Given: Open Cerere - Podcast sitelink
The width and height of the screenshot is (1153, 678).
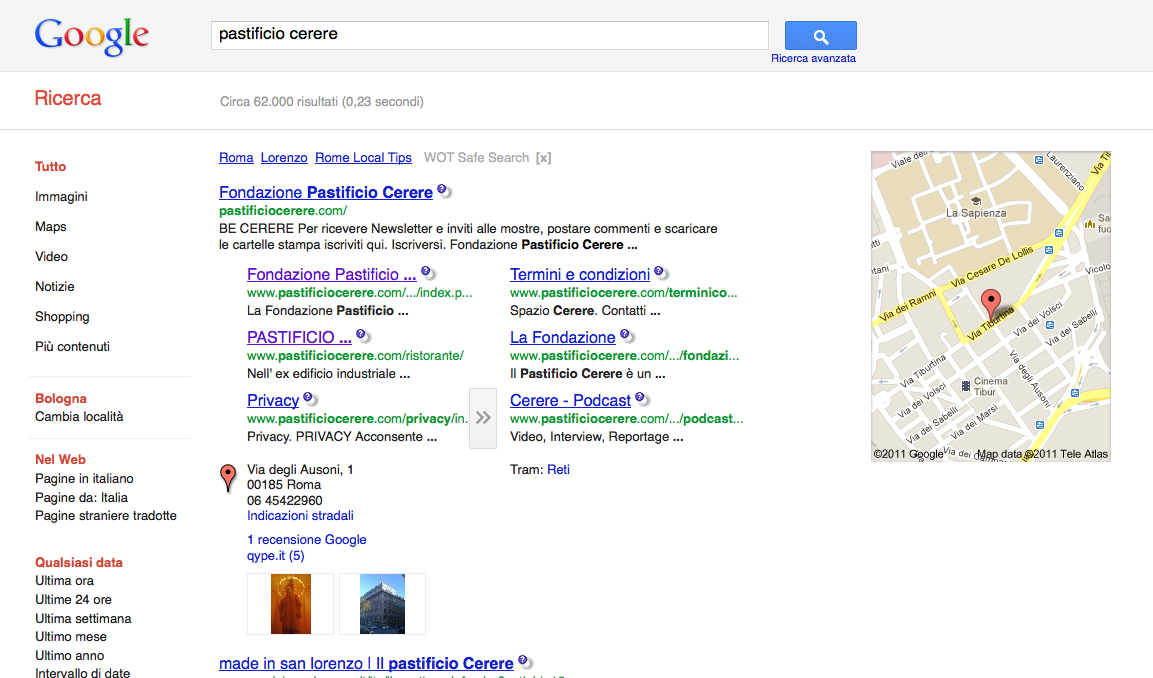Looking at the screenshot, I should coord(571,401).
